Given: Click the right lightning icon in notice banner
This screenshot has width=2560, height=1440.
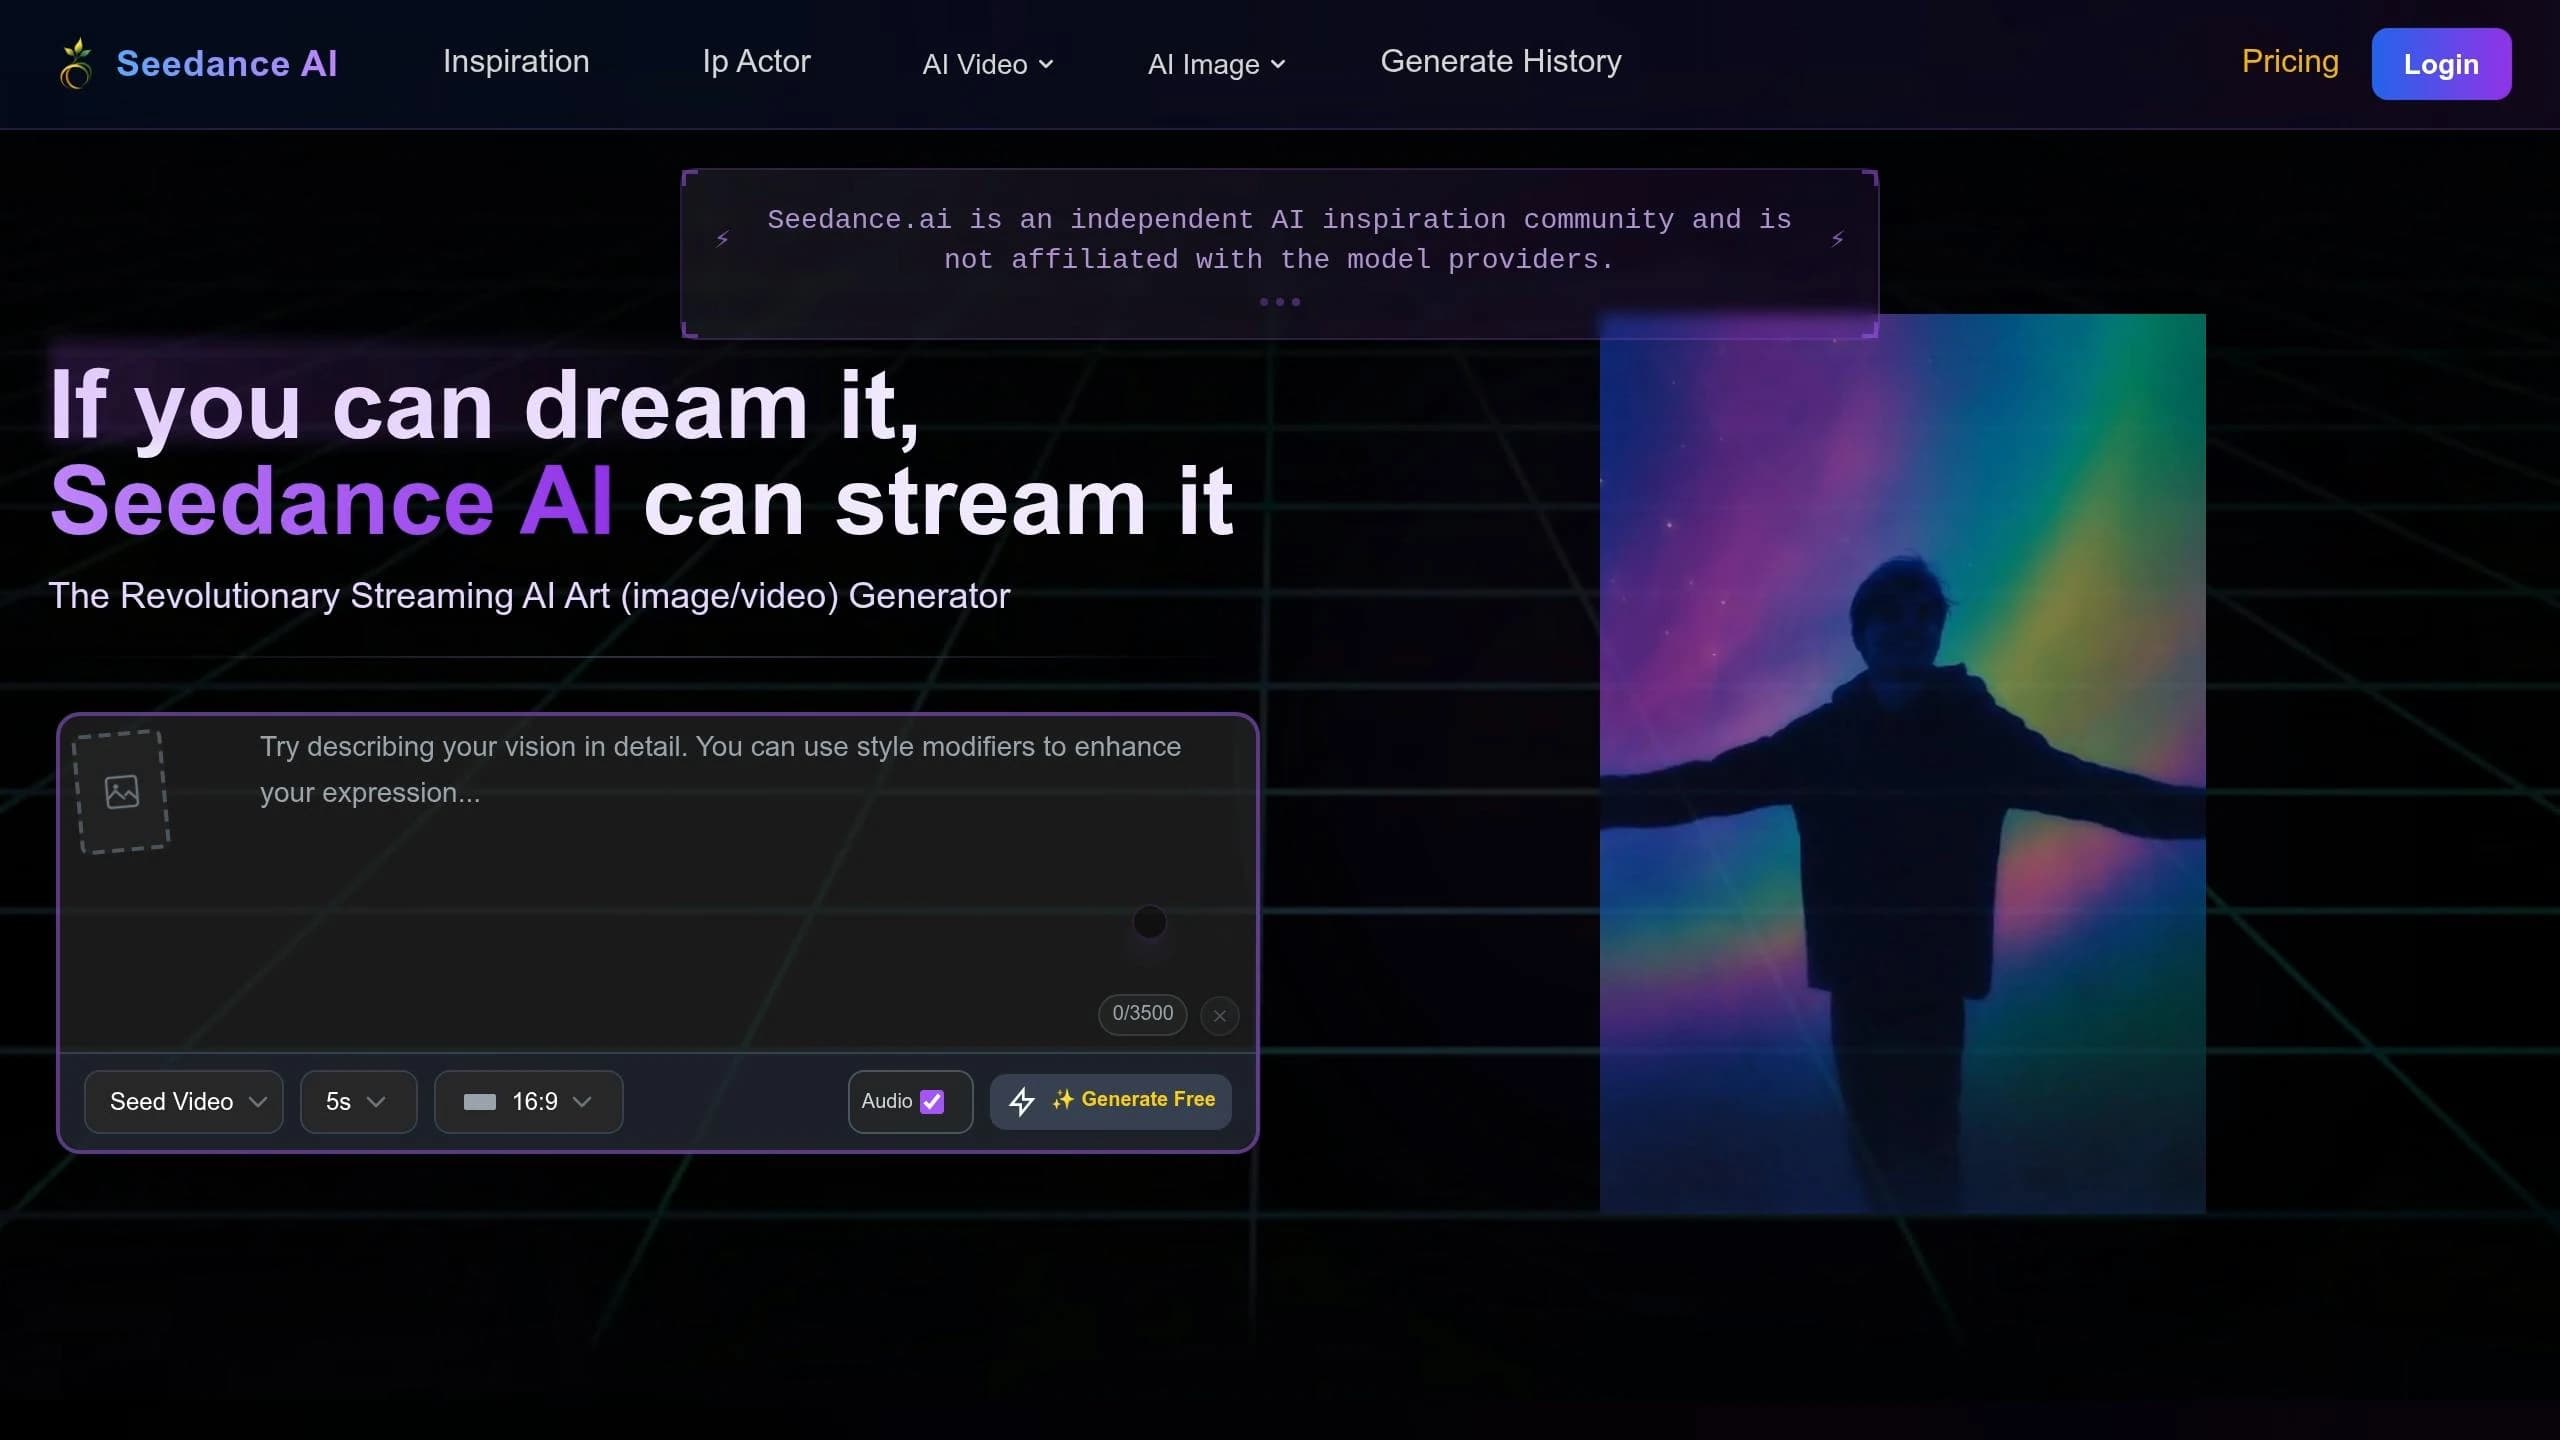Looking at the screenshot, I should pyautogui.click(x=1837, y=239).
